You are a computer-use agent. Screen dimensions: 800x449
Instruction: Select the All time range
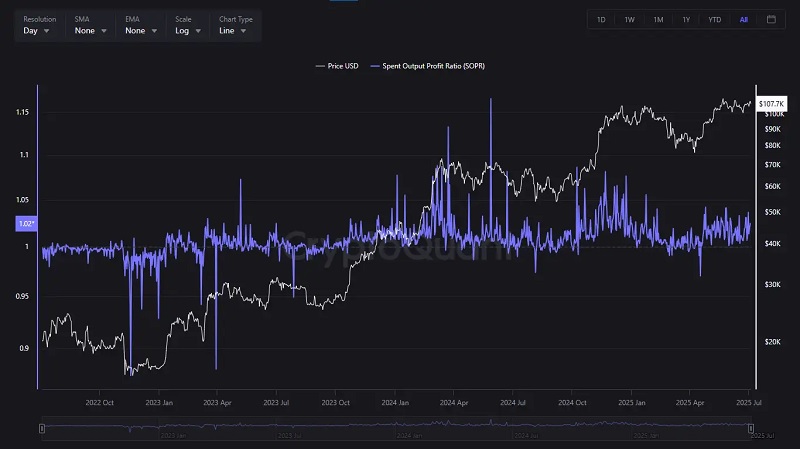[743, 19]
